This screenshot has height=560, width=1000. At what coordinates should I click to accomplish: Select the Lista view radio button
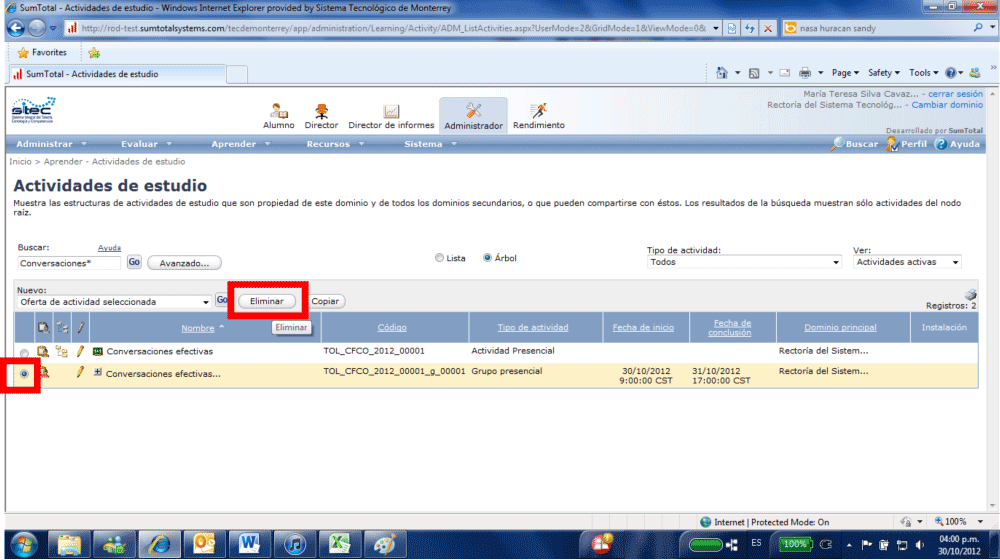[439, 258]
